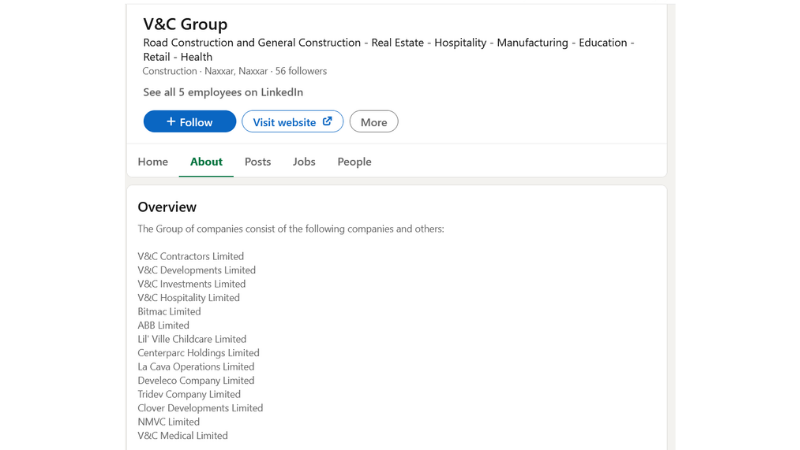800x450 pixels.
Task: Click V&C Medical Limited entry
Action: [182, 436]
